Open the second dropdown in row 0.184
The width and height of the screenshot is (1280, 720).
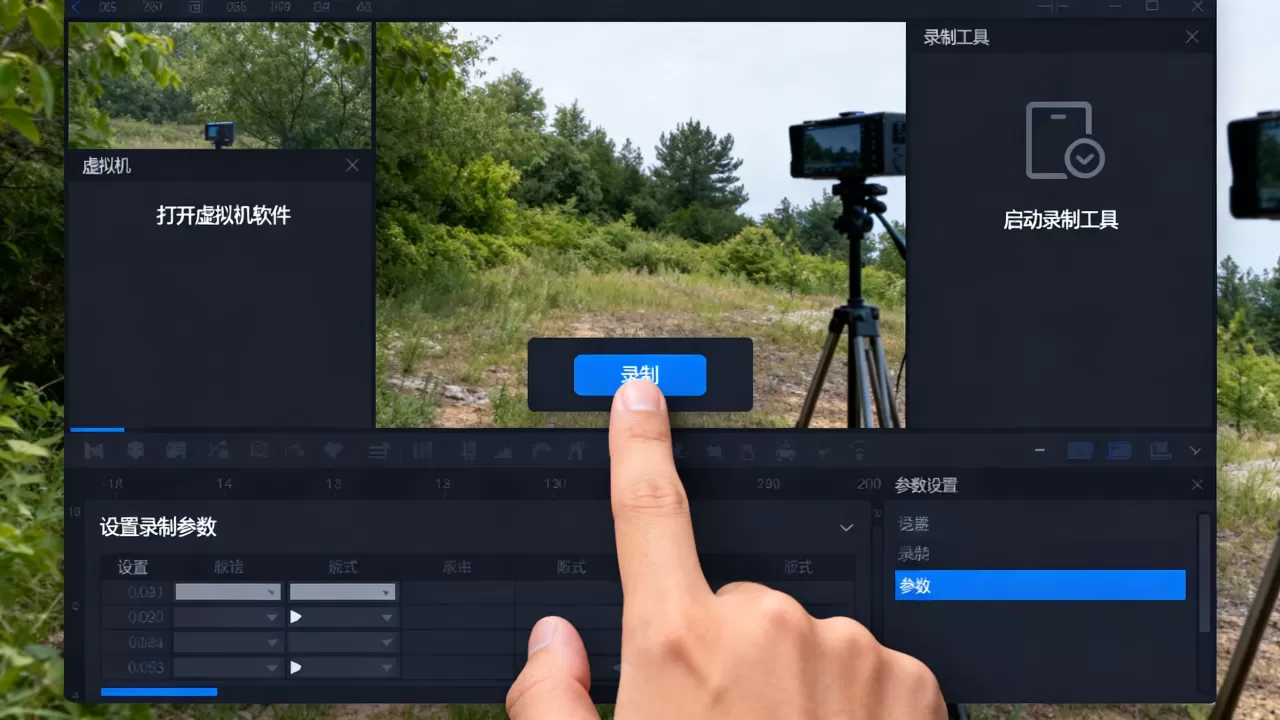[x=342, y=642]
